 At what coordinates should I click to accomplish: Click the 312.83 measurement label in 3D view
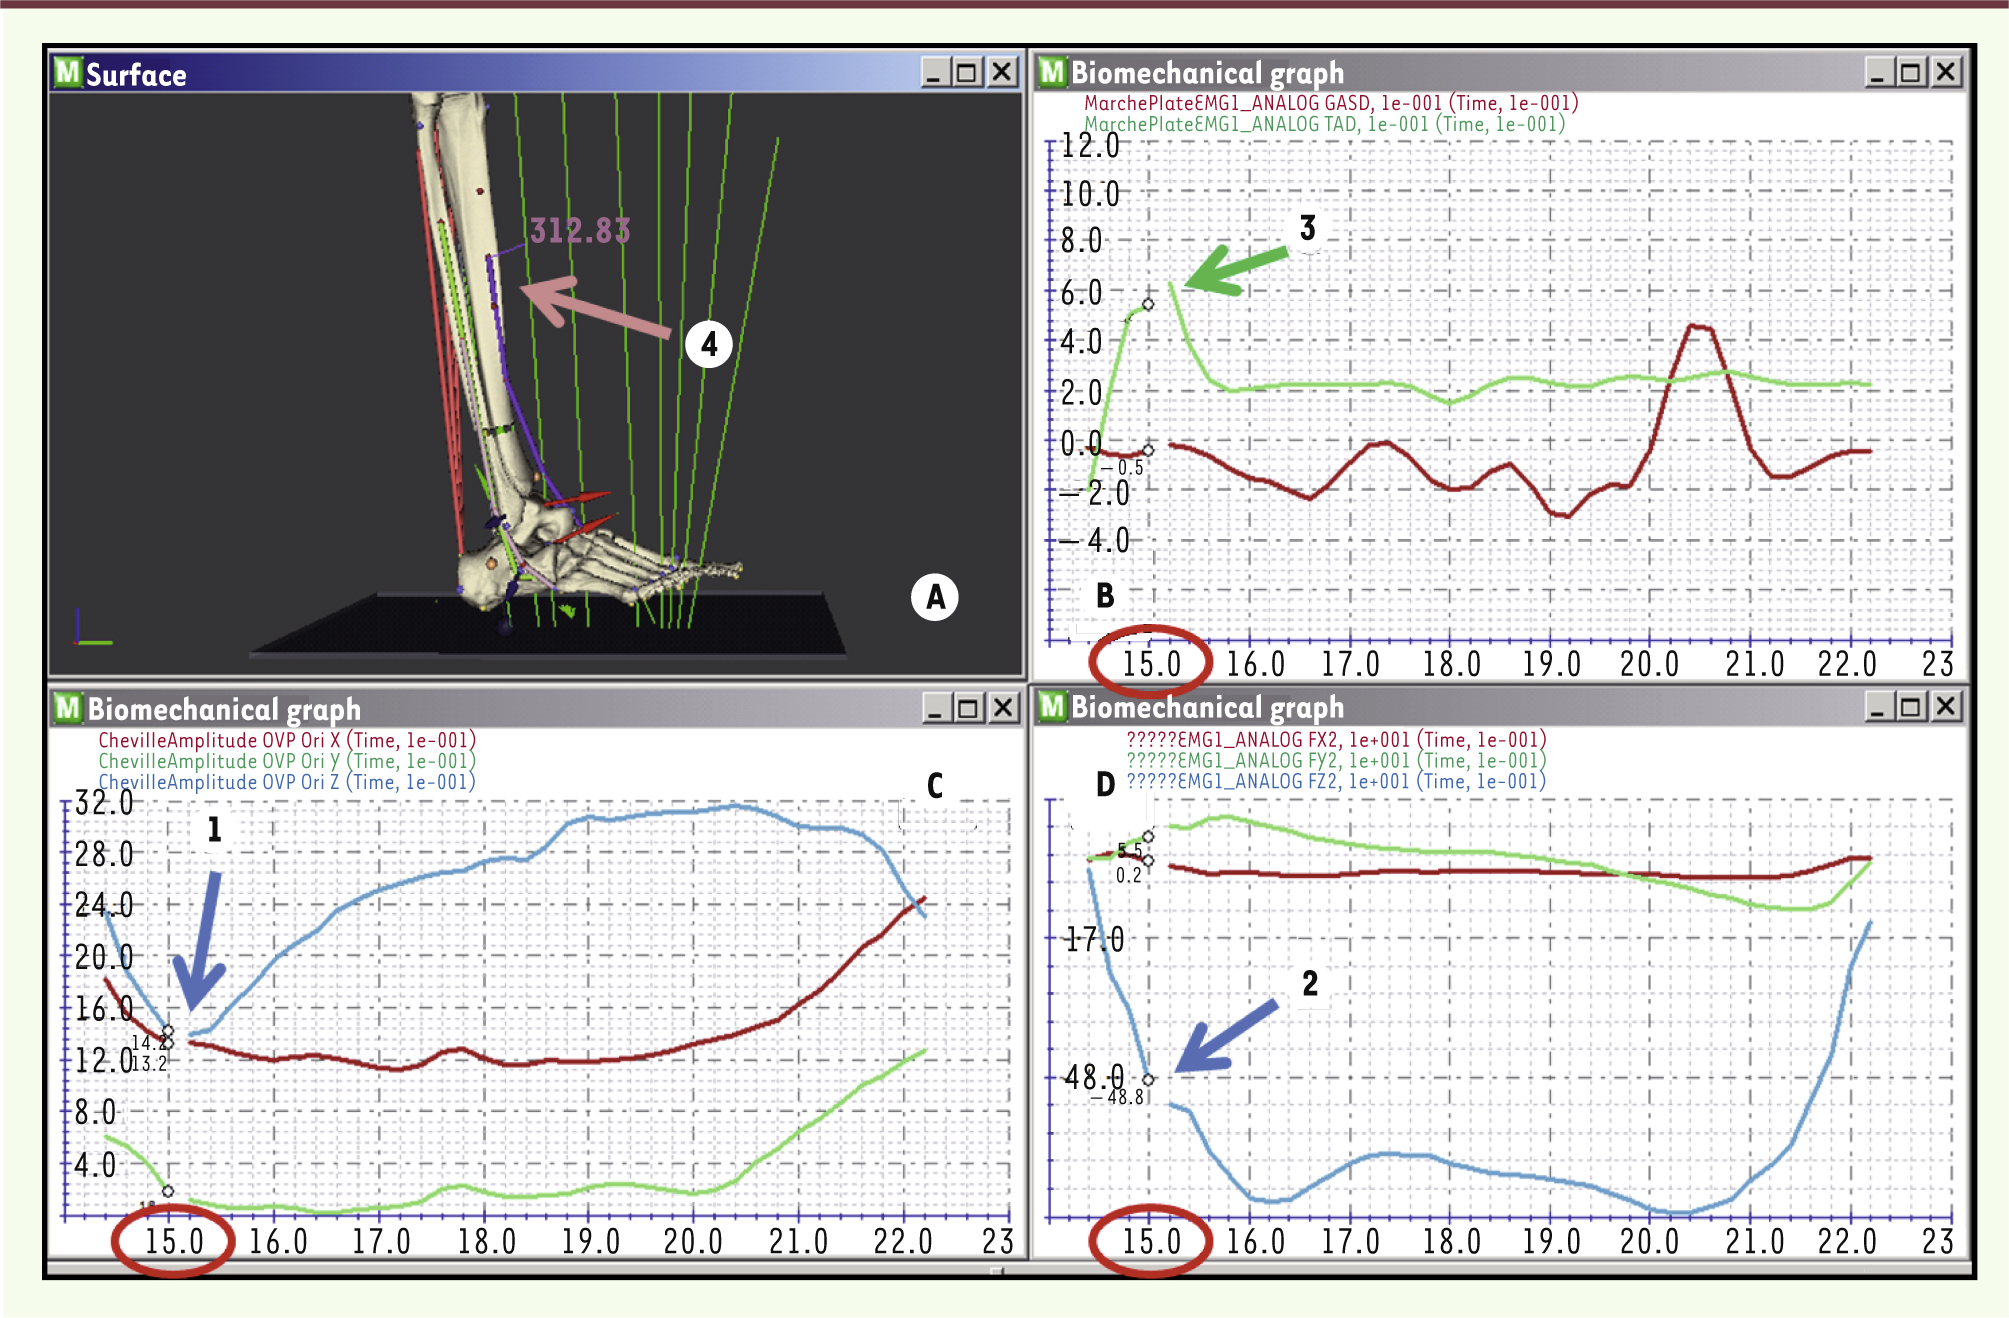[580, 231]
